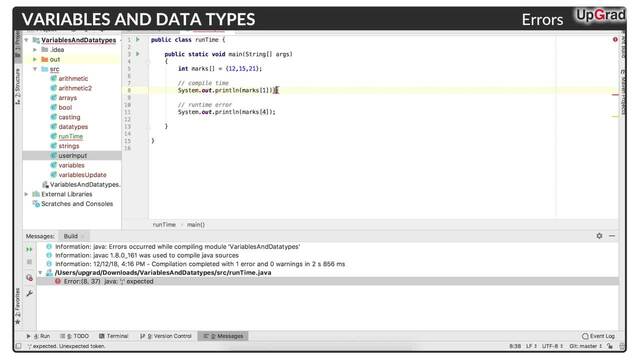
Task: Click the rerun build icon in Messages panel
Action: 29,249
